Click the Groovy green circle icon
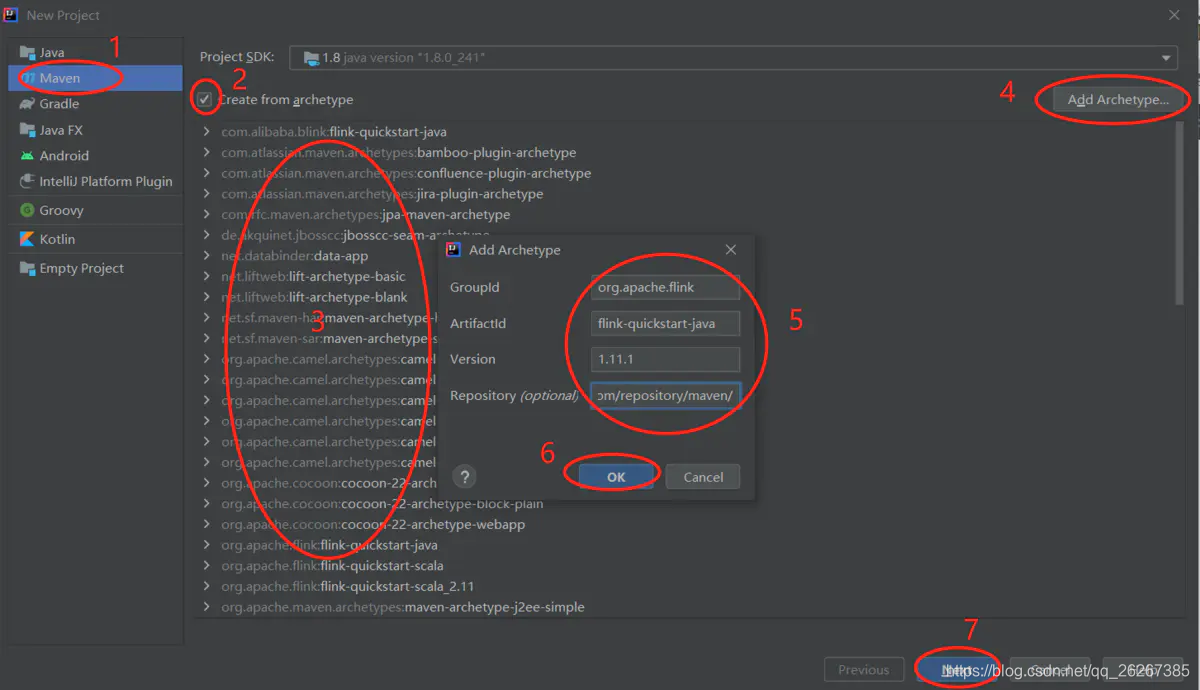Viewport: 1200px width, 690px height. 27,211
